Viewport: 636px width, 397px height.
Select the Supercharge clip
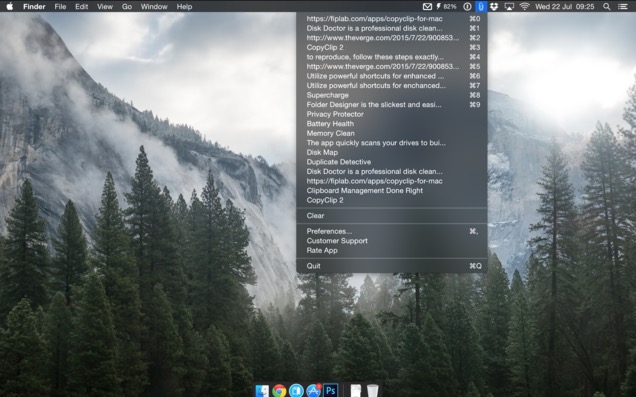pos(392,95)
